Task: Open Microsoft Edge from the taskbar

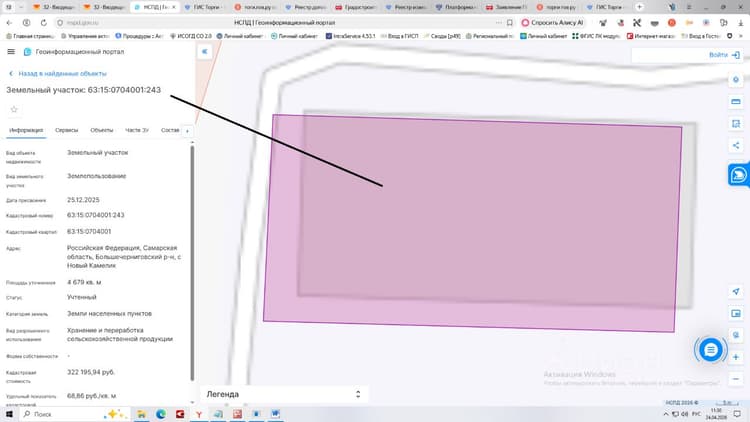Action: [161, 414]
